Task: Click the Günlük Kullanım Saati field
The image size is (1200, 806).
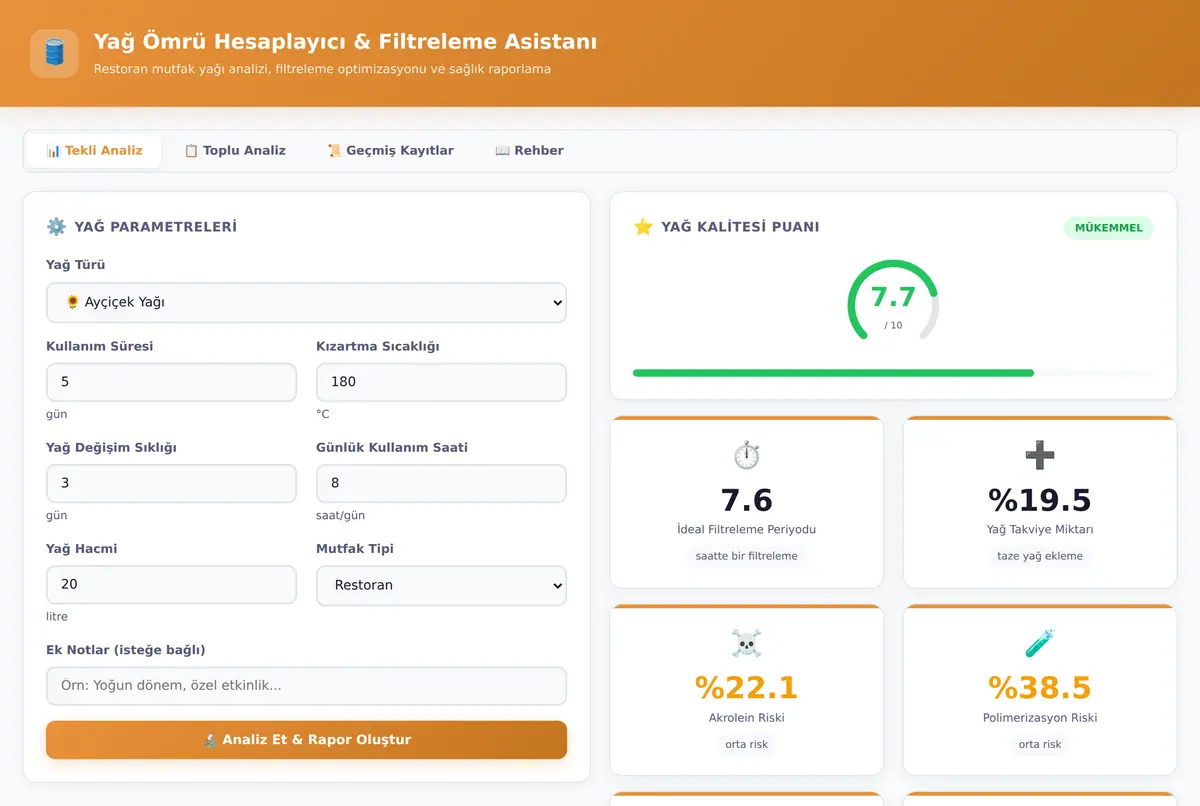Action: pyautogui.click(x=441, y=483)
